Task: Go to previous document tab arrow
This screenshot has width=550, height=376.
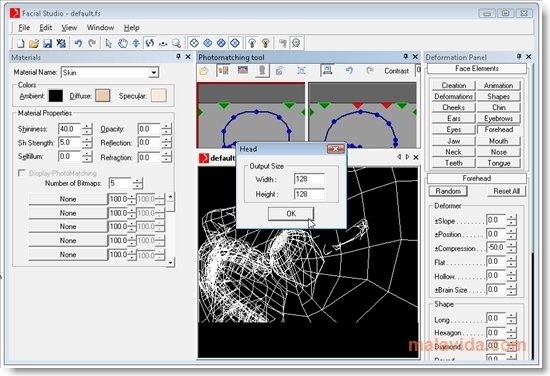Action: 399,157
